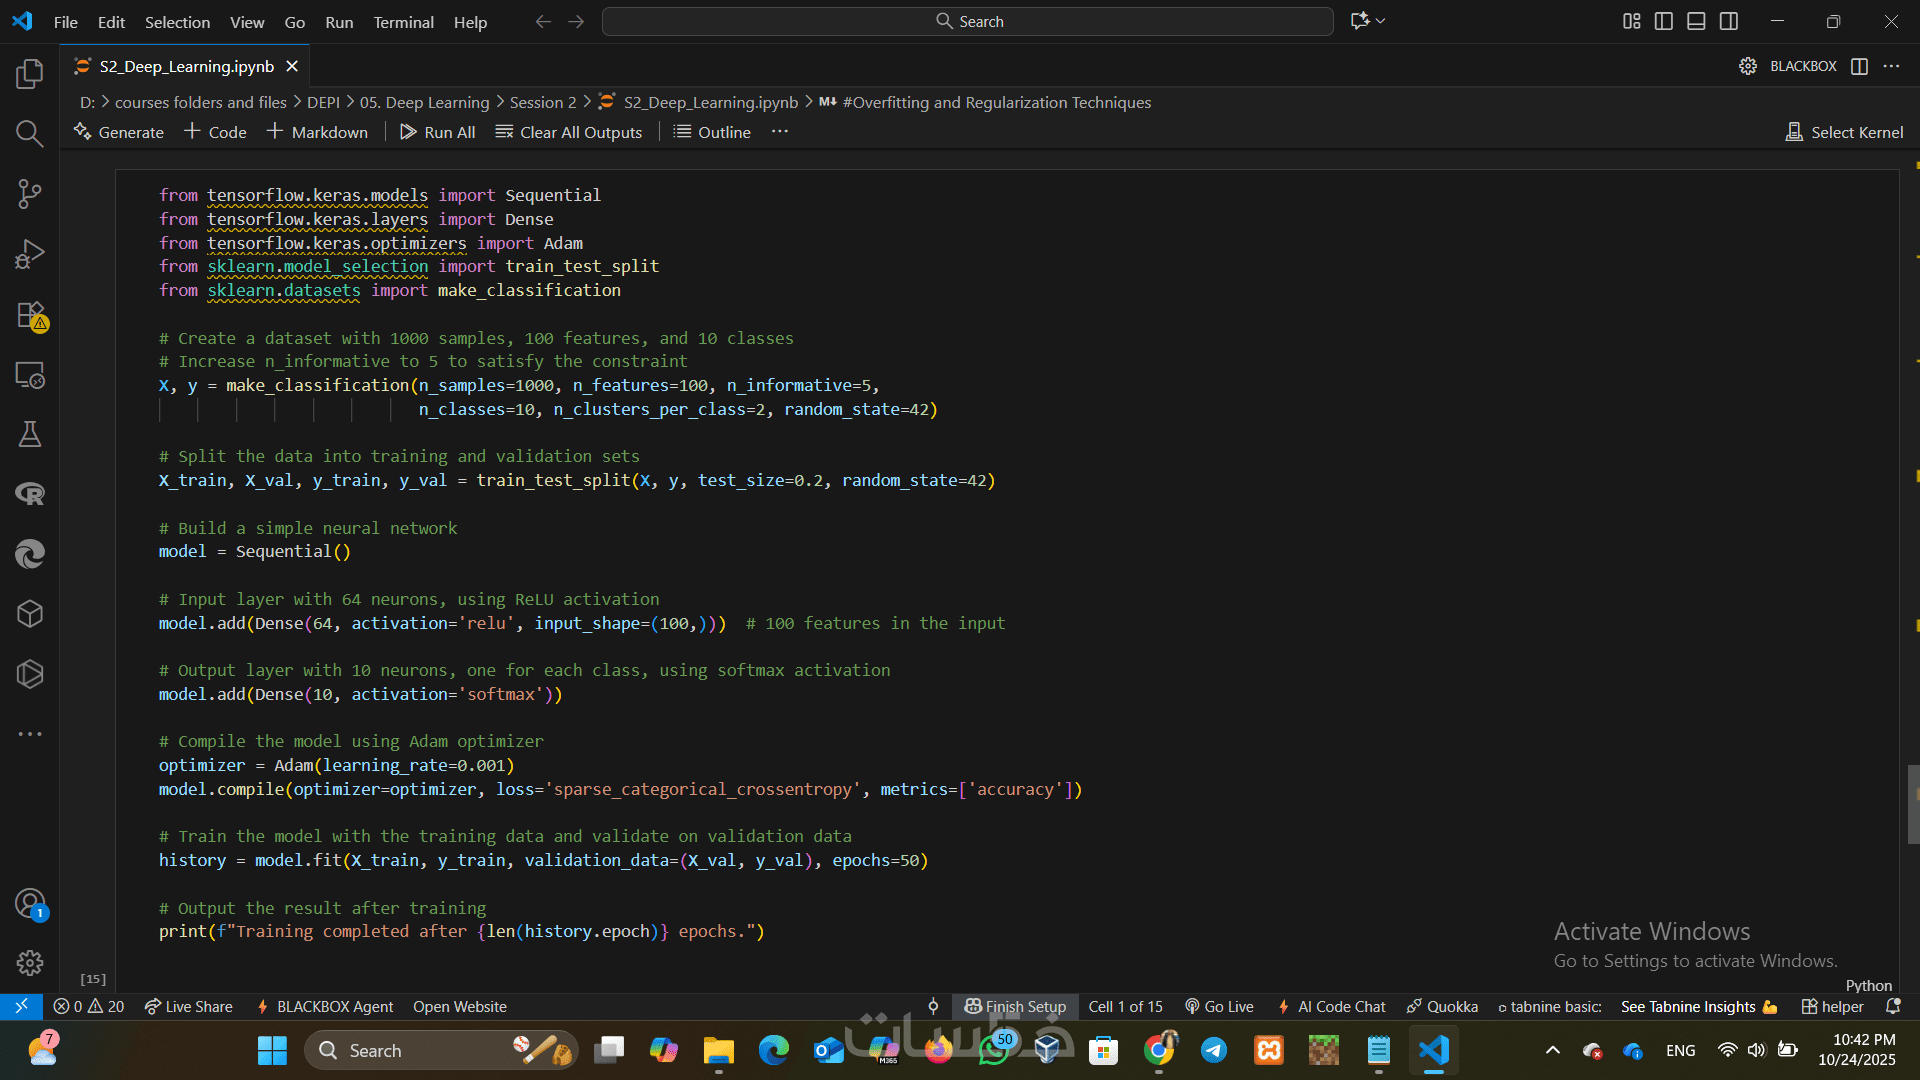
Task: Click the top command center search field
Action: pos(967,21)
